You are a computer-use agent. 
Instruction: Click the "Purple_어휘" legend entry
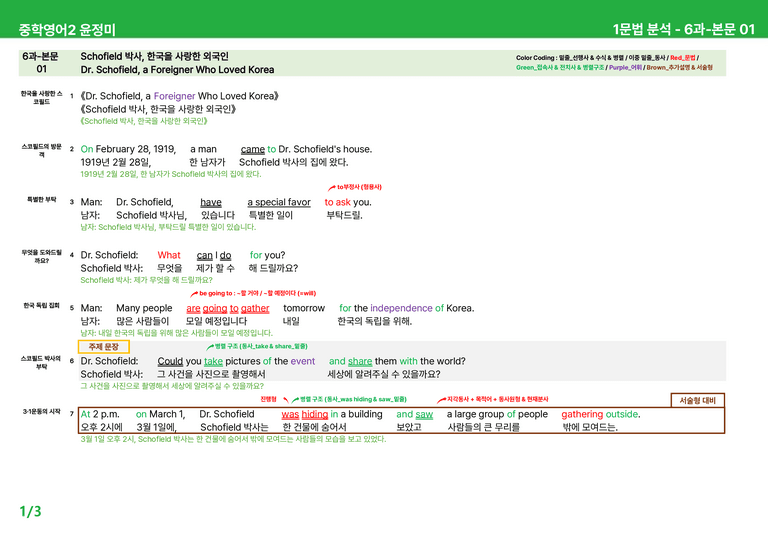point(625,68)
